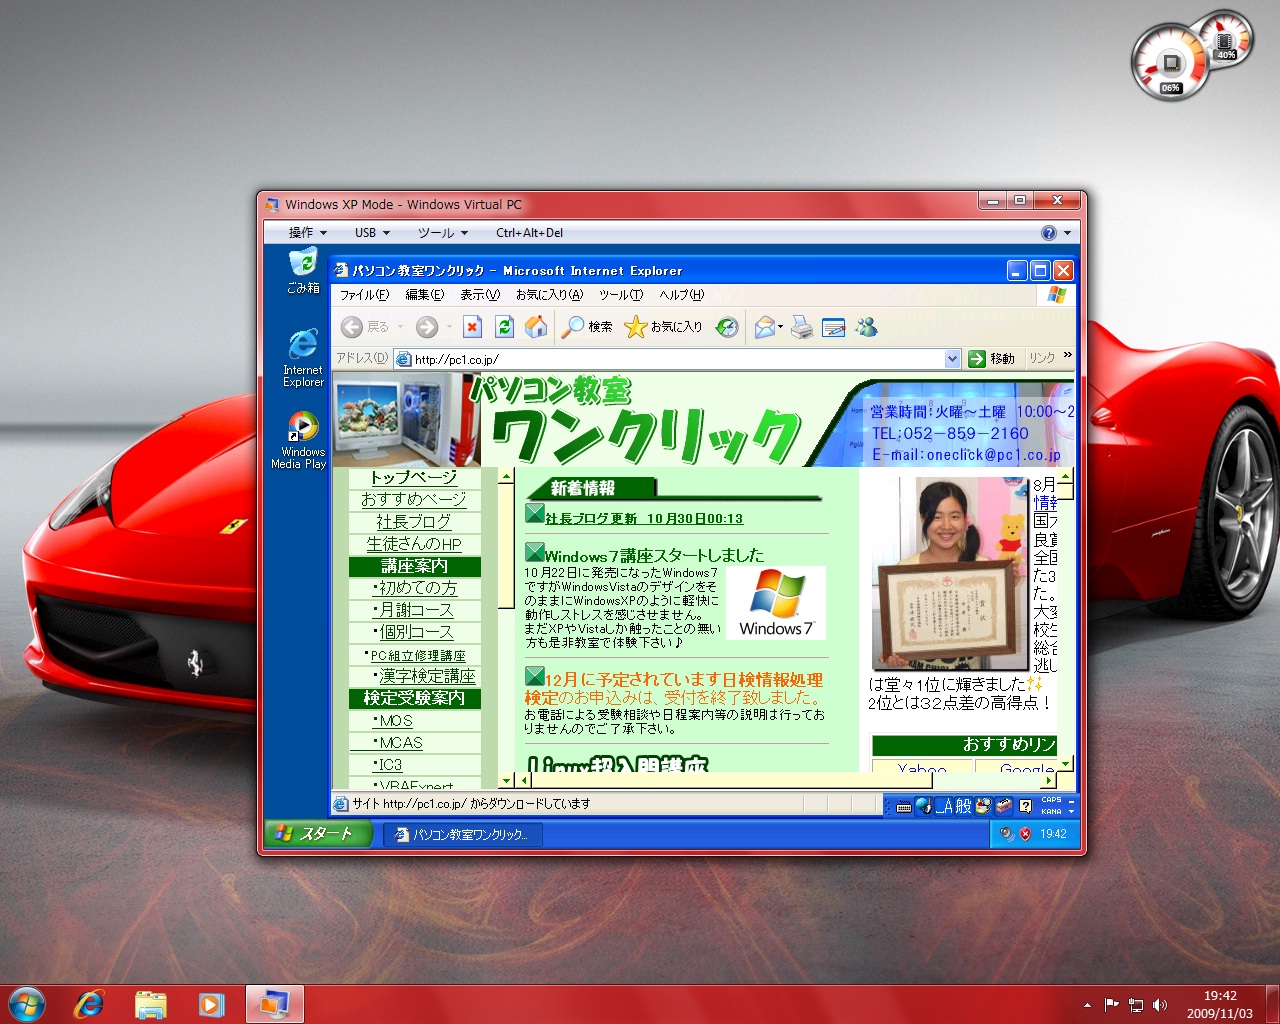Refresh the page with the green arrows icon

click(x=504, y=327)
